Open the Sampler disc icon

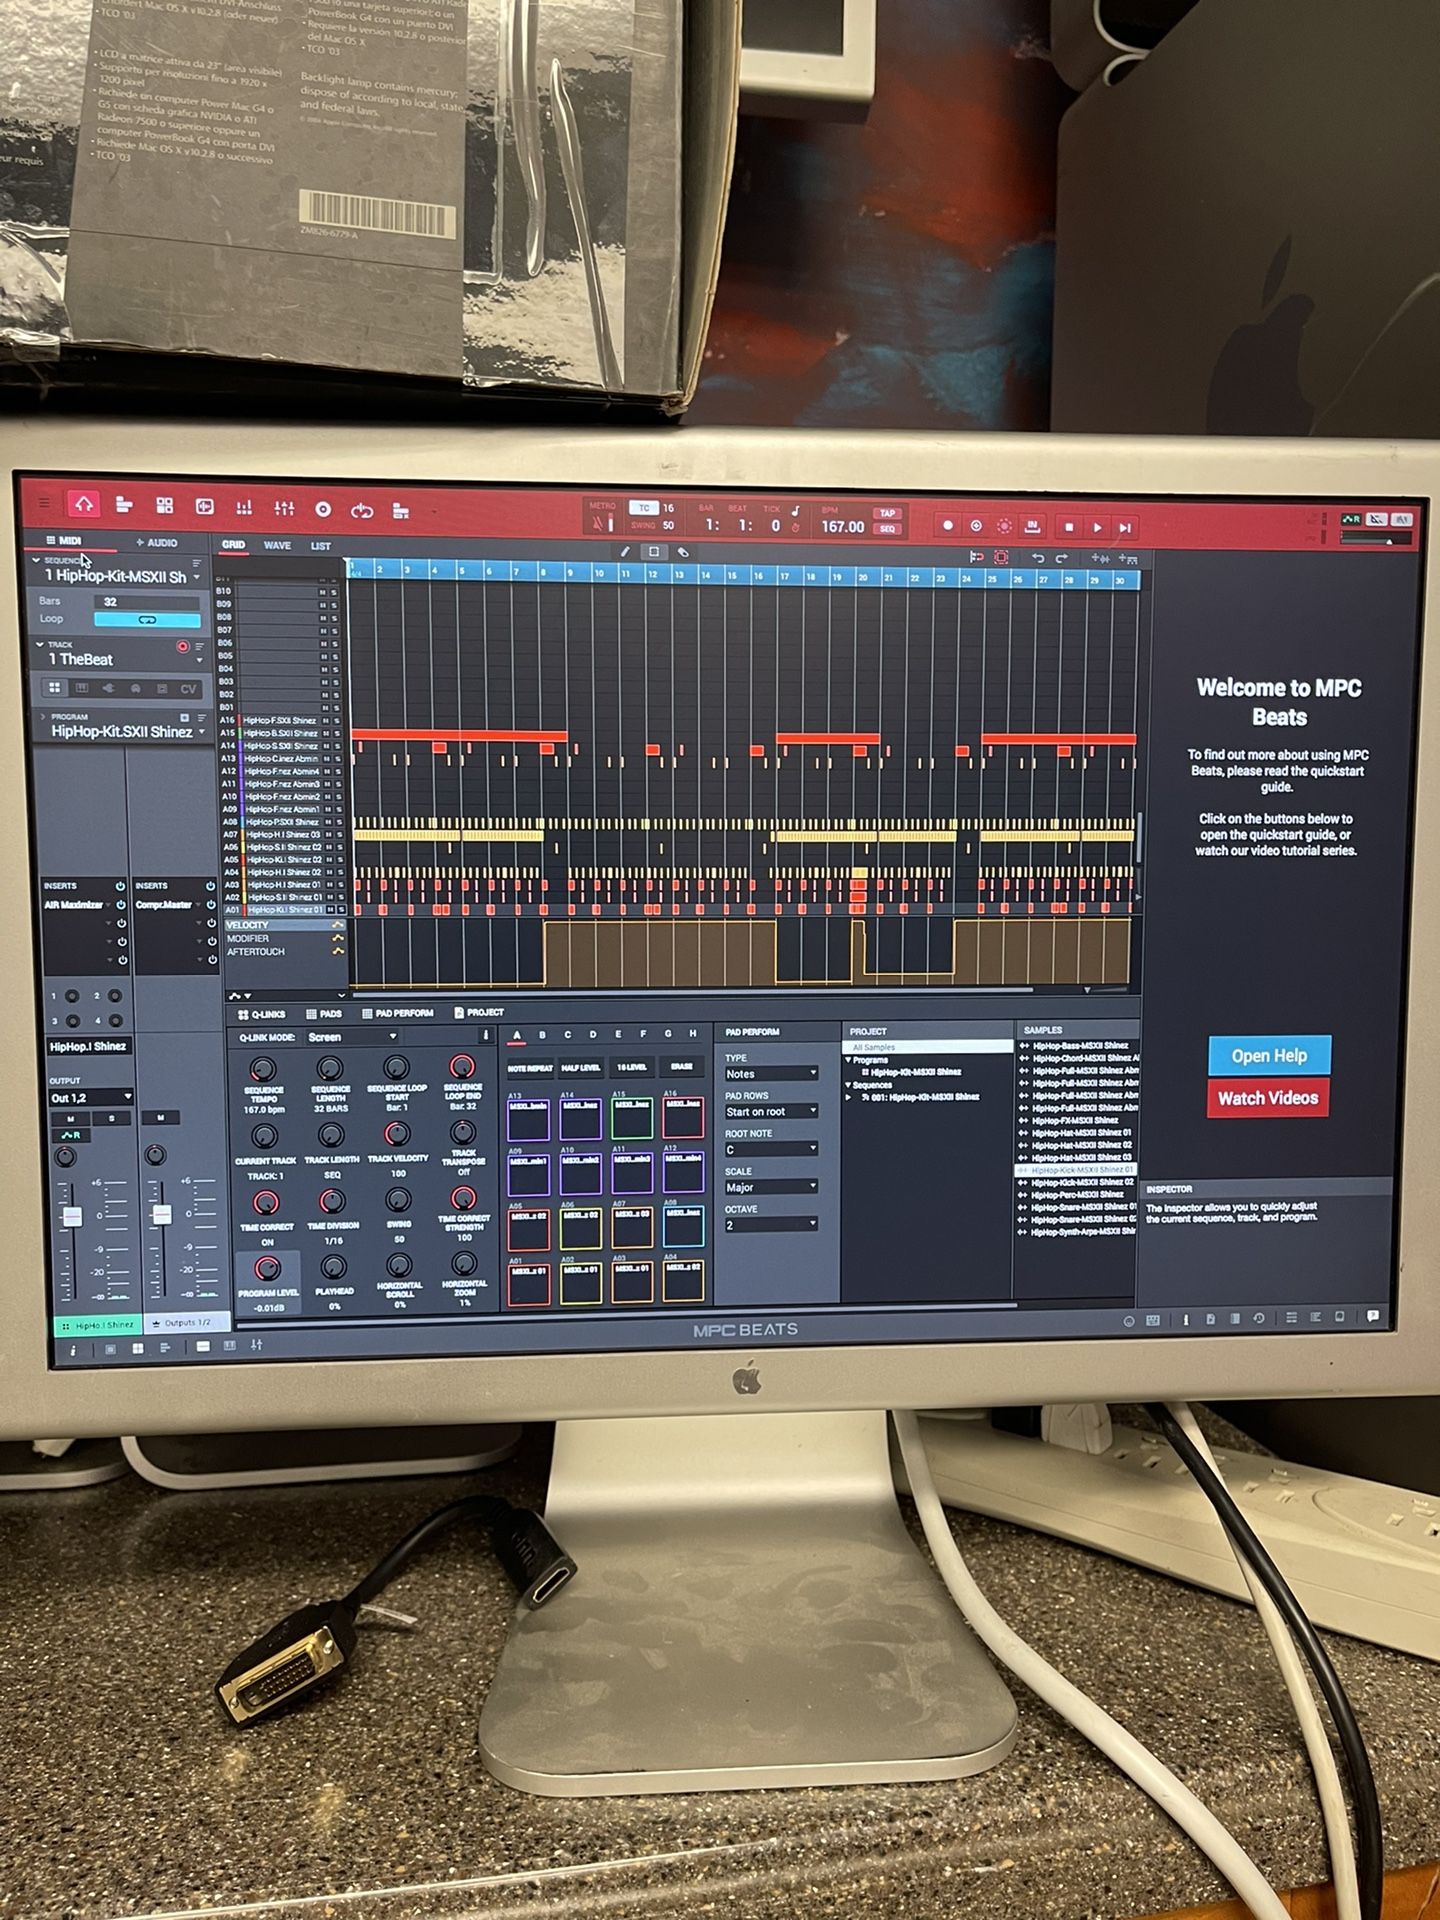[323, 509]
